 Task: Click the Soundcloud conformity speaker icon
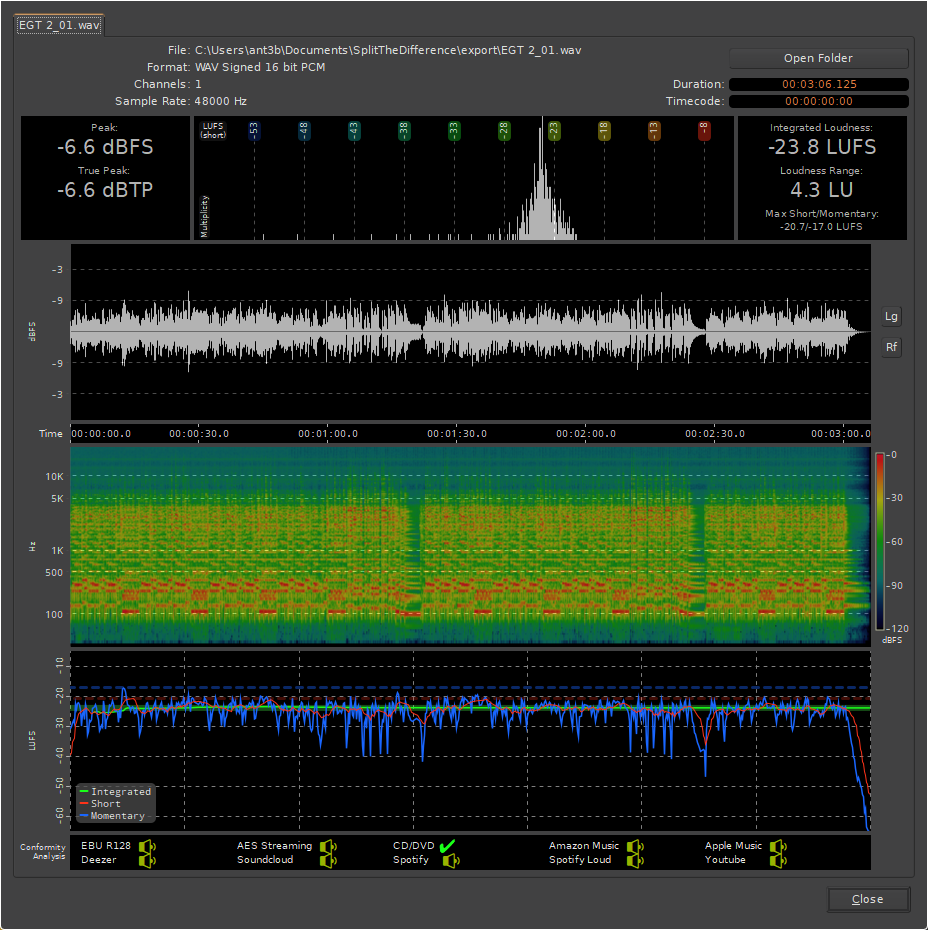click(327, 860)
